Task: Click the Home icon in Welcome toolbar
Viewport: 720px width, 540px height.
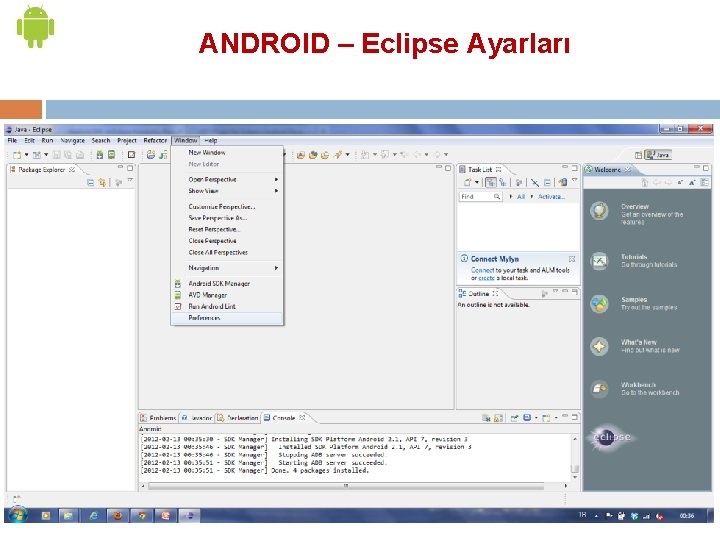Action: [x=644, y=182]
